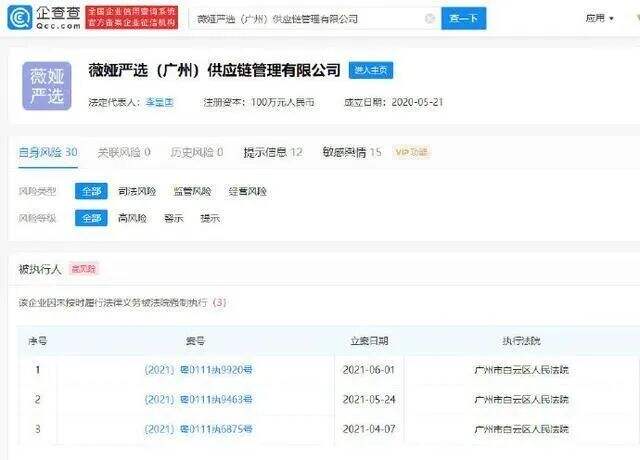Click the company title 薇娅严选（广州）供应链管理有限公司
This screenshot has width=640, height=460.
click(215, 70)
